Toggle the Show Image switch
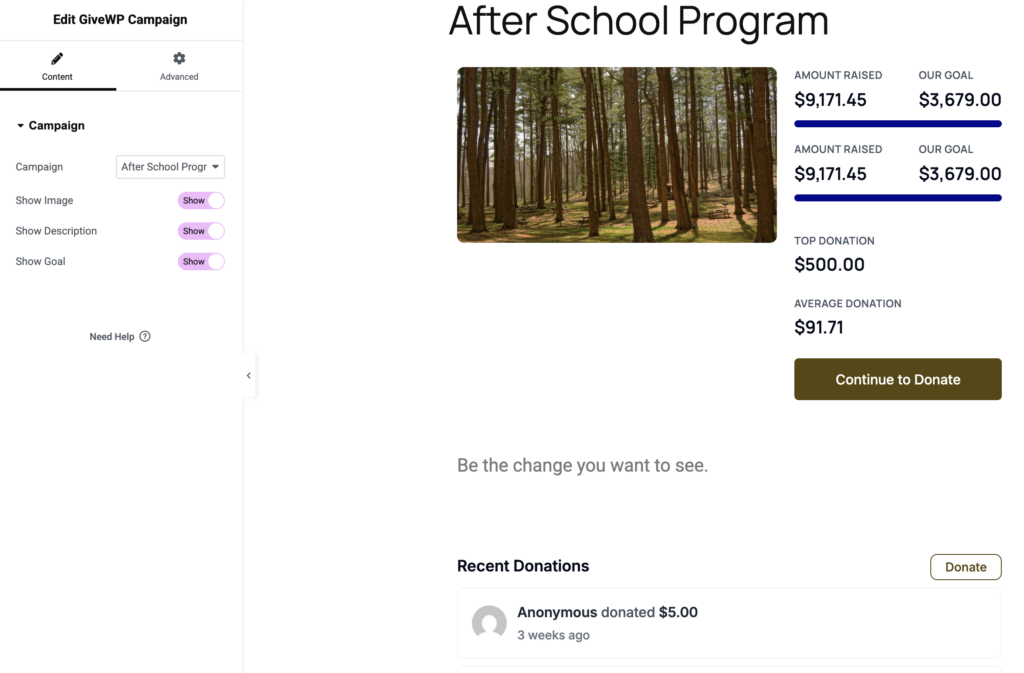Image resolution: width=1024 pixels, height=673 pixels. point(201,200)
